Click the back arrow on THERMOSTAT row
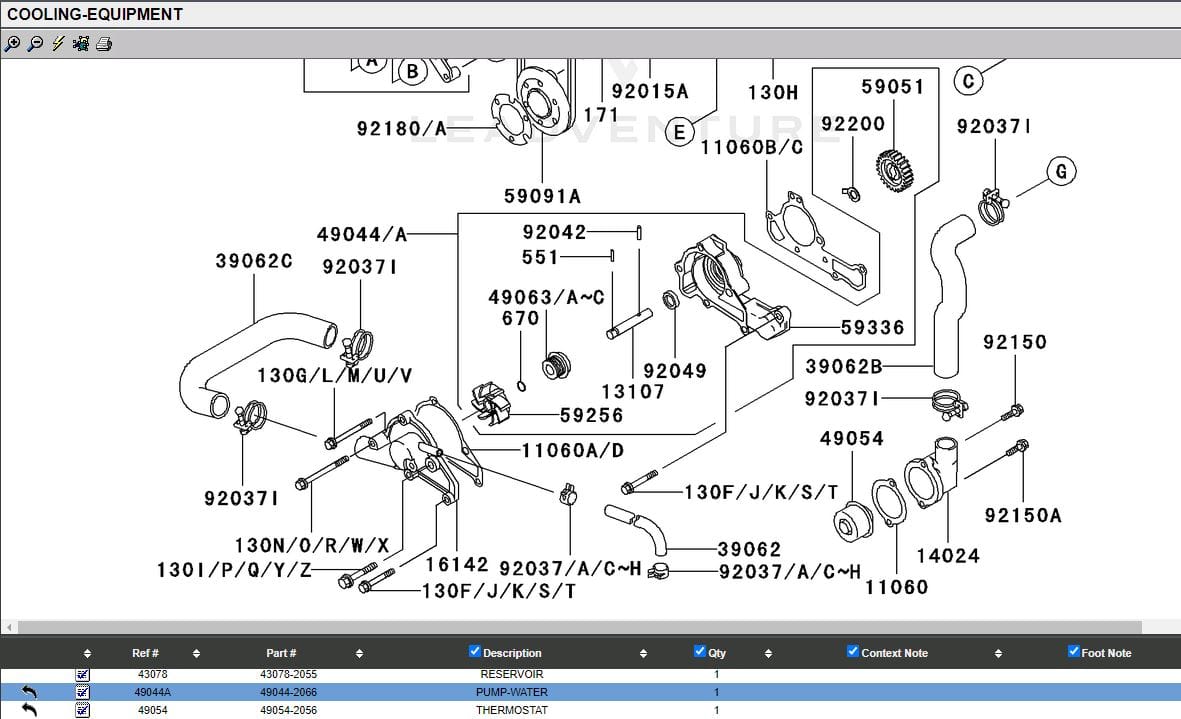 [x=29, y=710]
